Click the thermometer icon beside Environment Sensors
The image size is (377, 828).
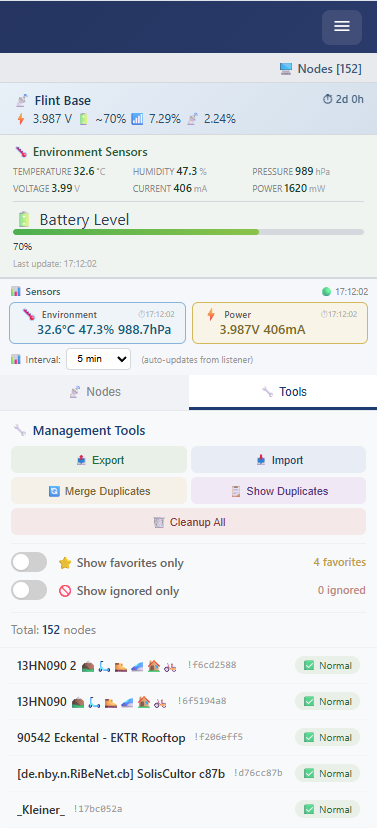tap(21, 152)
